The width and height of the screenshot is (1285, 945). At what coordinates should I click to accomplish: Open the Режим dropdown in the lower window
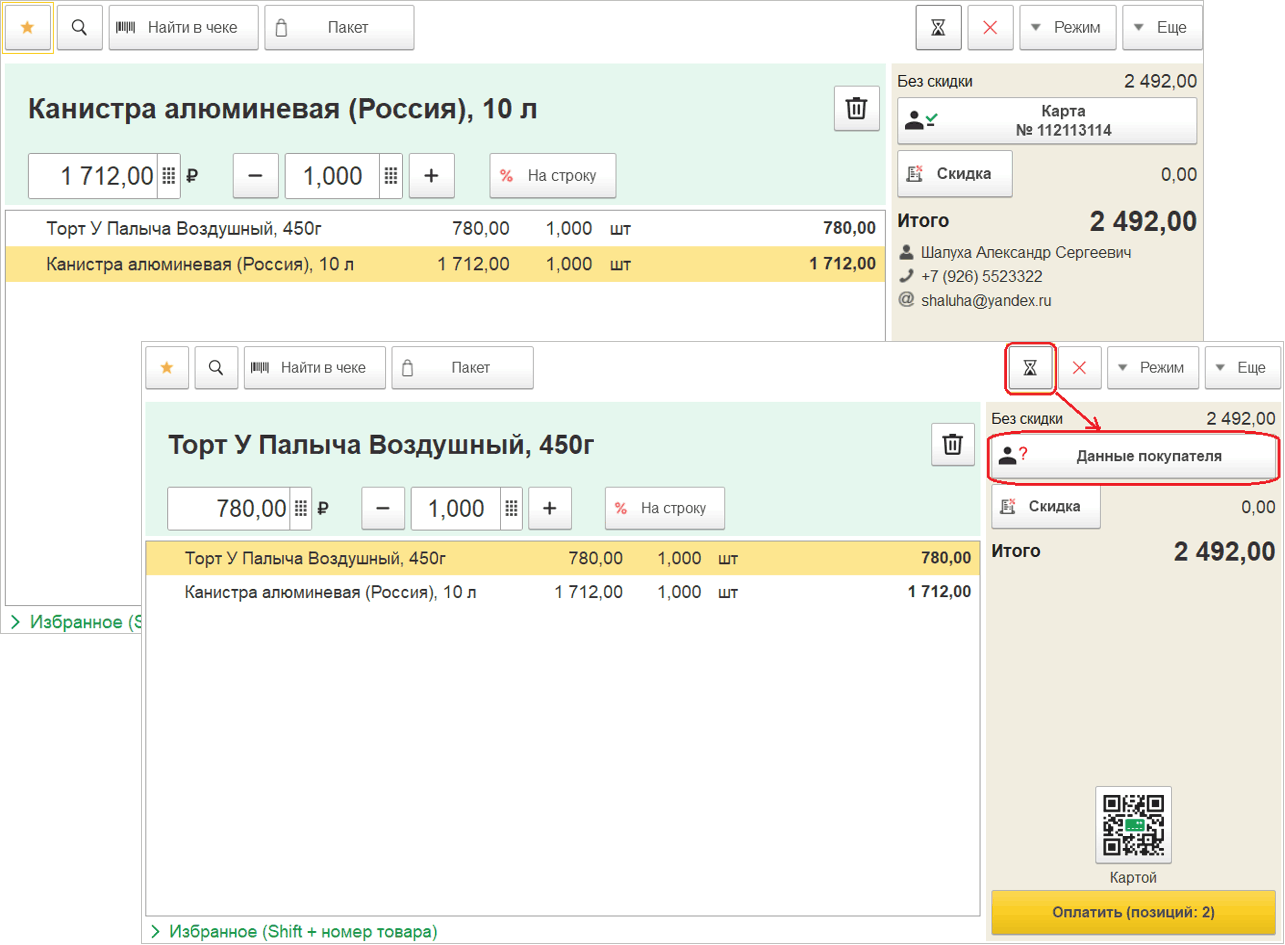click(1152, 368)
